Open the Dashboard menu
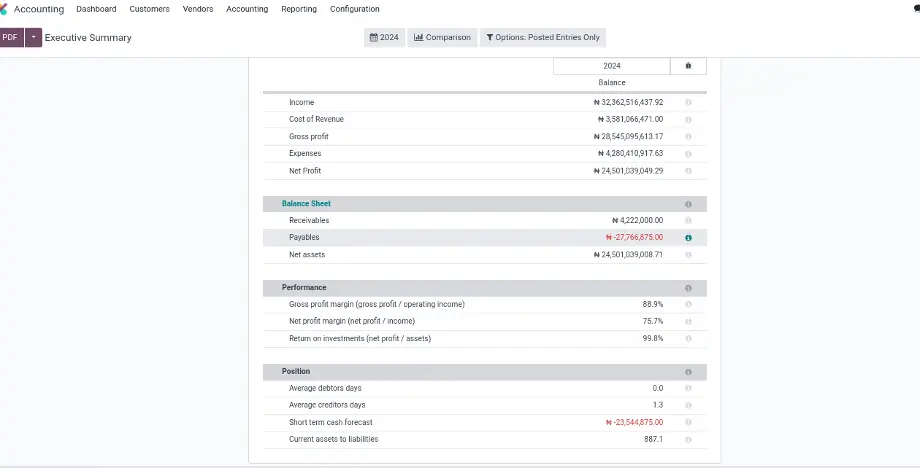This screenshot has height=468, width=920. [96, 9]
